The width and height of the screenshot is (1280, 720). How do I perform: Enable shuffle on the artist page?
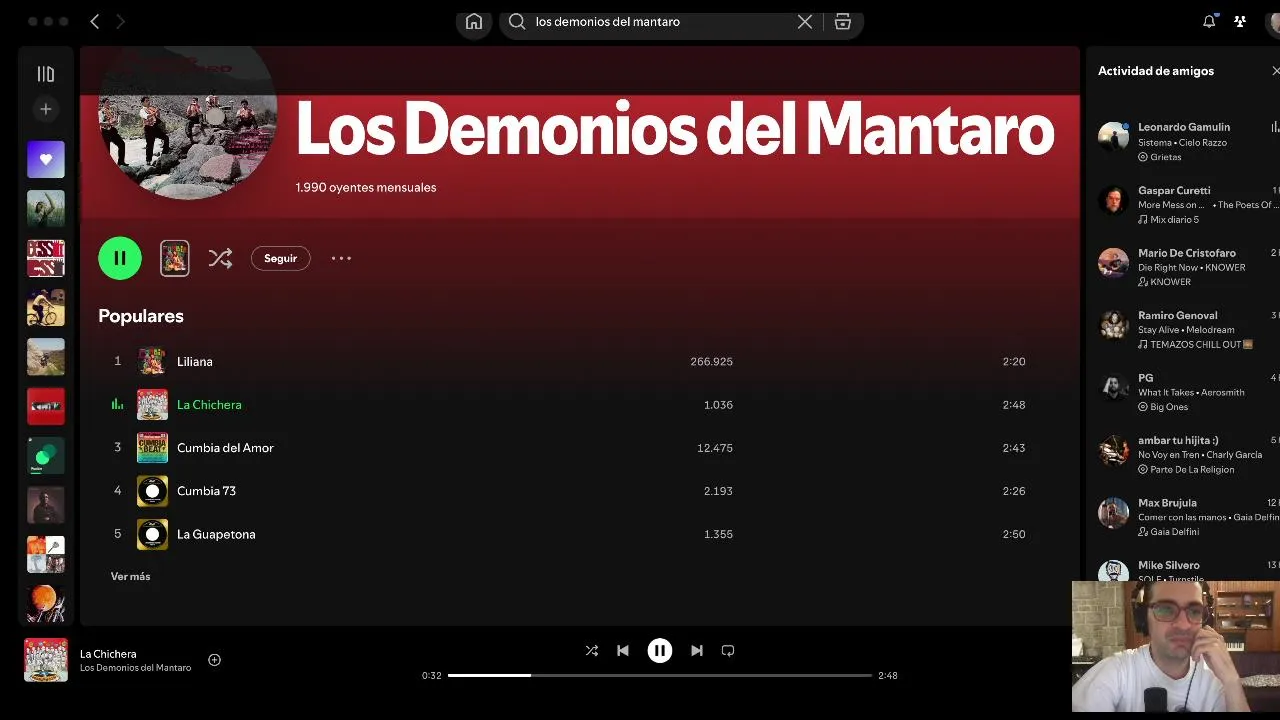coord(220,258)
